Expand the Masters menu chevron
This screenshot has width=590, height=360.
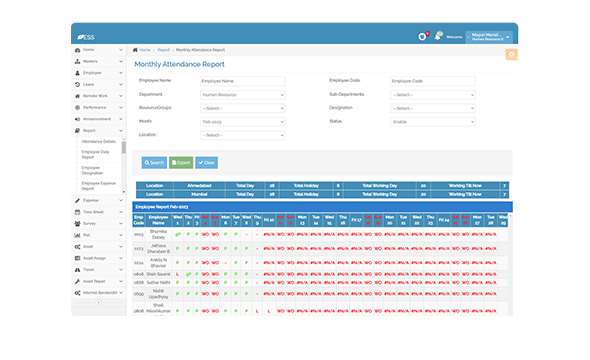[x=121, y=61]
